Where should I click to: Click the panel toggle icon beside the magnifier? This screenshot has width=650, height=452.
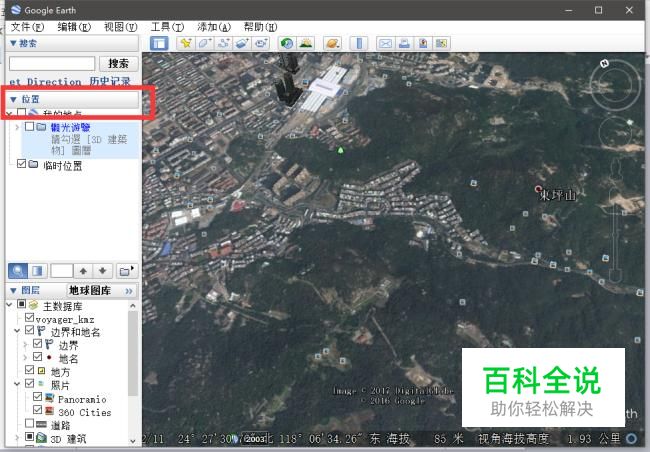(x=37, y=271)
